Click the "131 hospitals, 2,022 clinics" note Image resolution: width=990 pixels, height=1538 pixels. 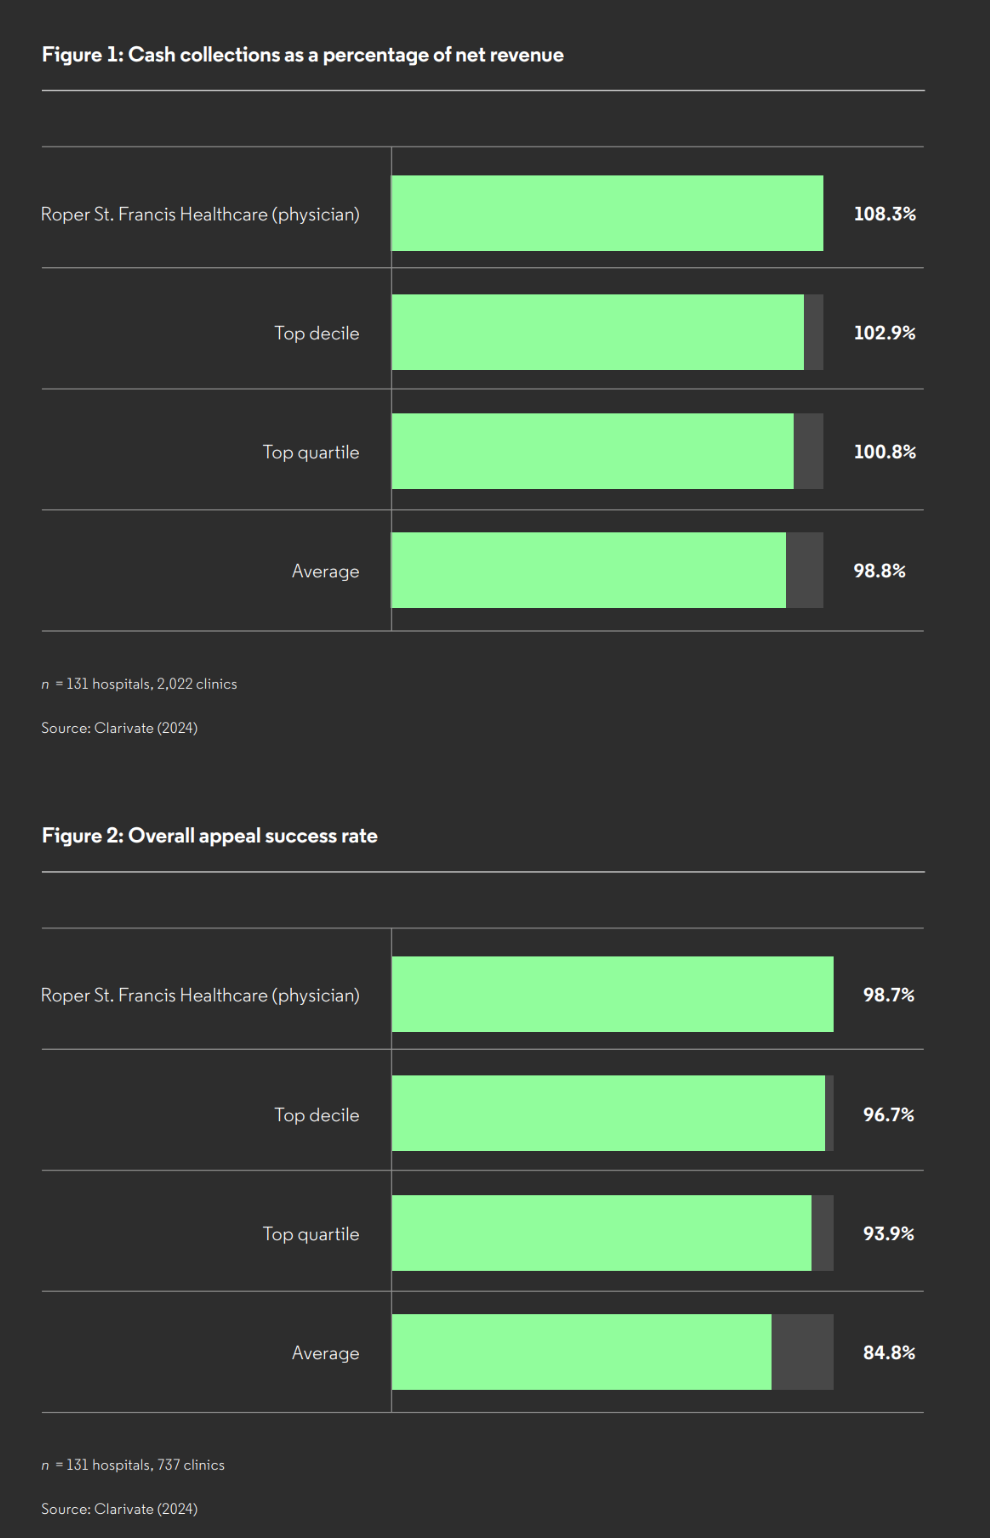pos(139,684)
